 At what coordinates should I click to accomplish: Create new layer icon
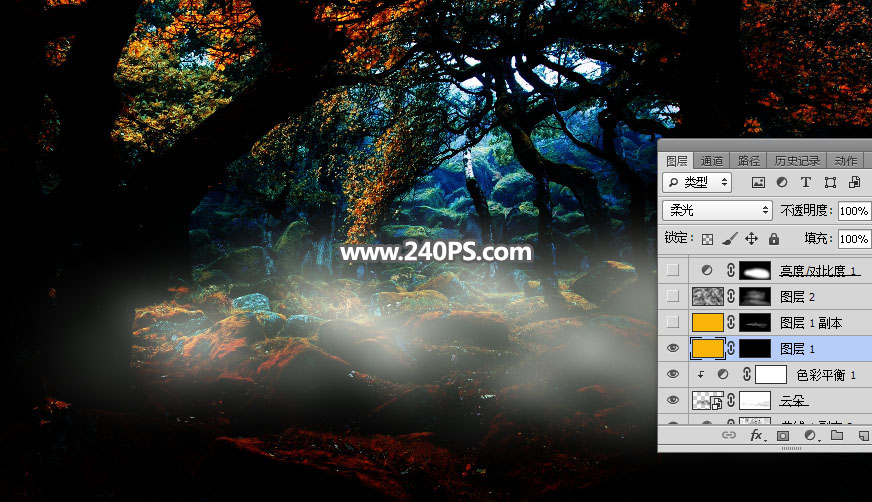click(864, 435)
